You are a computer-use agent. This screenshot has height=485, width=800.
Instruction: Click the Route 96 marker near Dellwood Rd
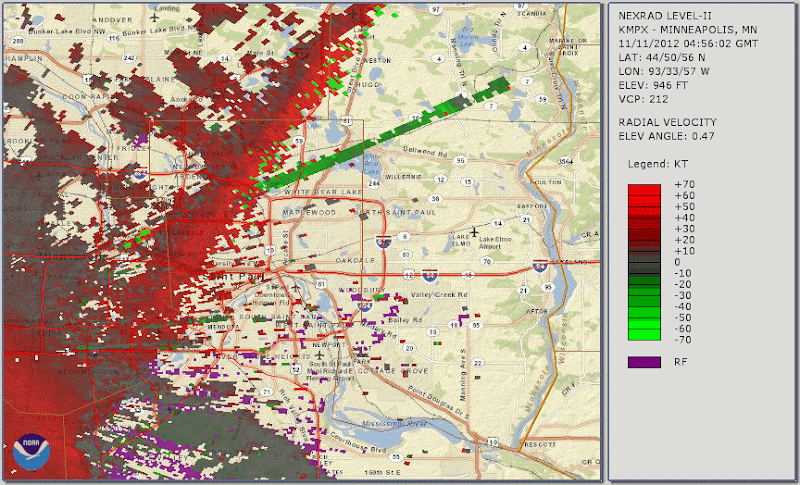click(460, 159)
